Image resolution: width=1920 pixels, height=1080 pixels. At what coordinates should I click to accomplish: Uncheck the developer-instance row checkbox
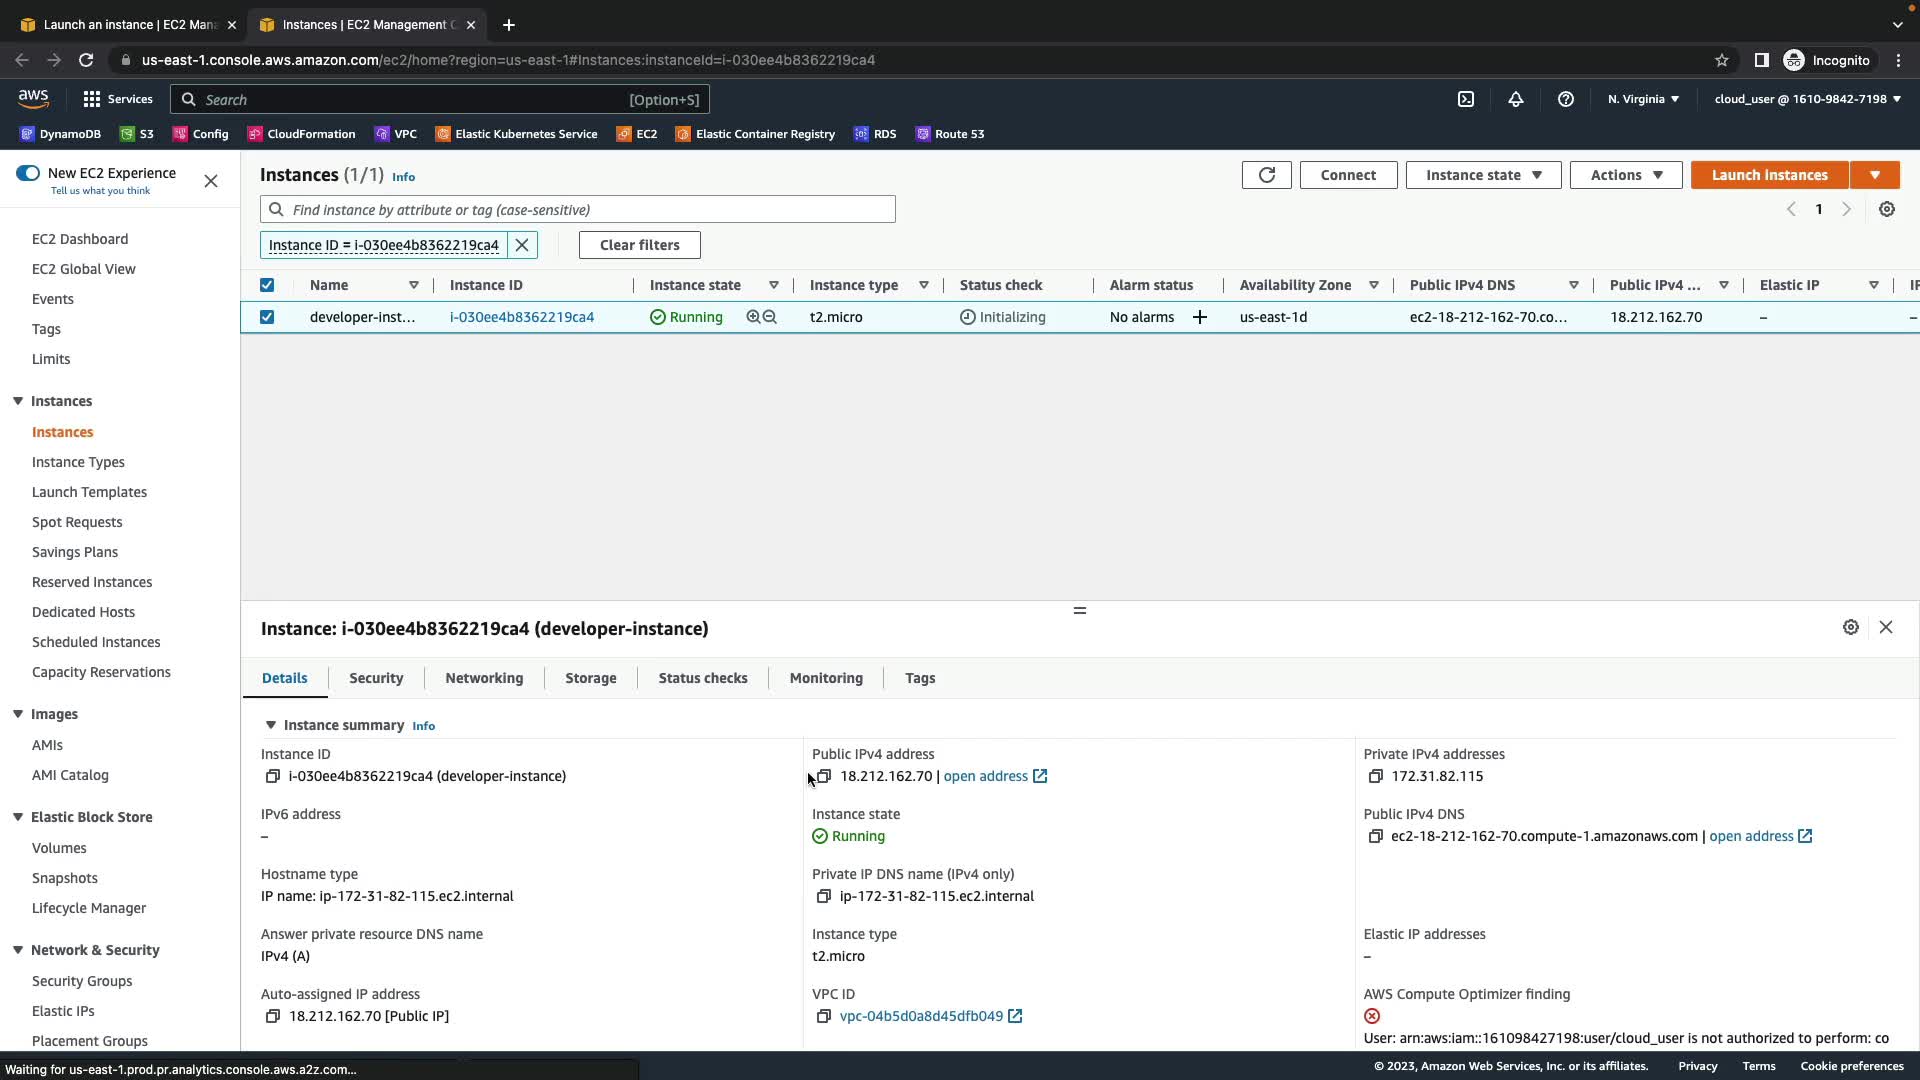coord(267,317)
